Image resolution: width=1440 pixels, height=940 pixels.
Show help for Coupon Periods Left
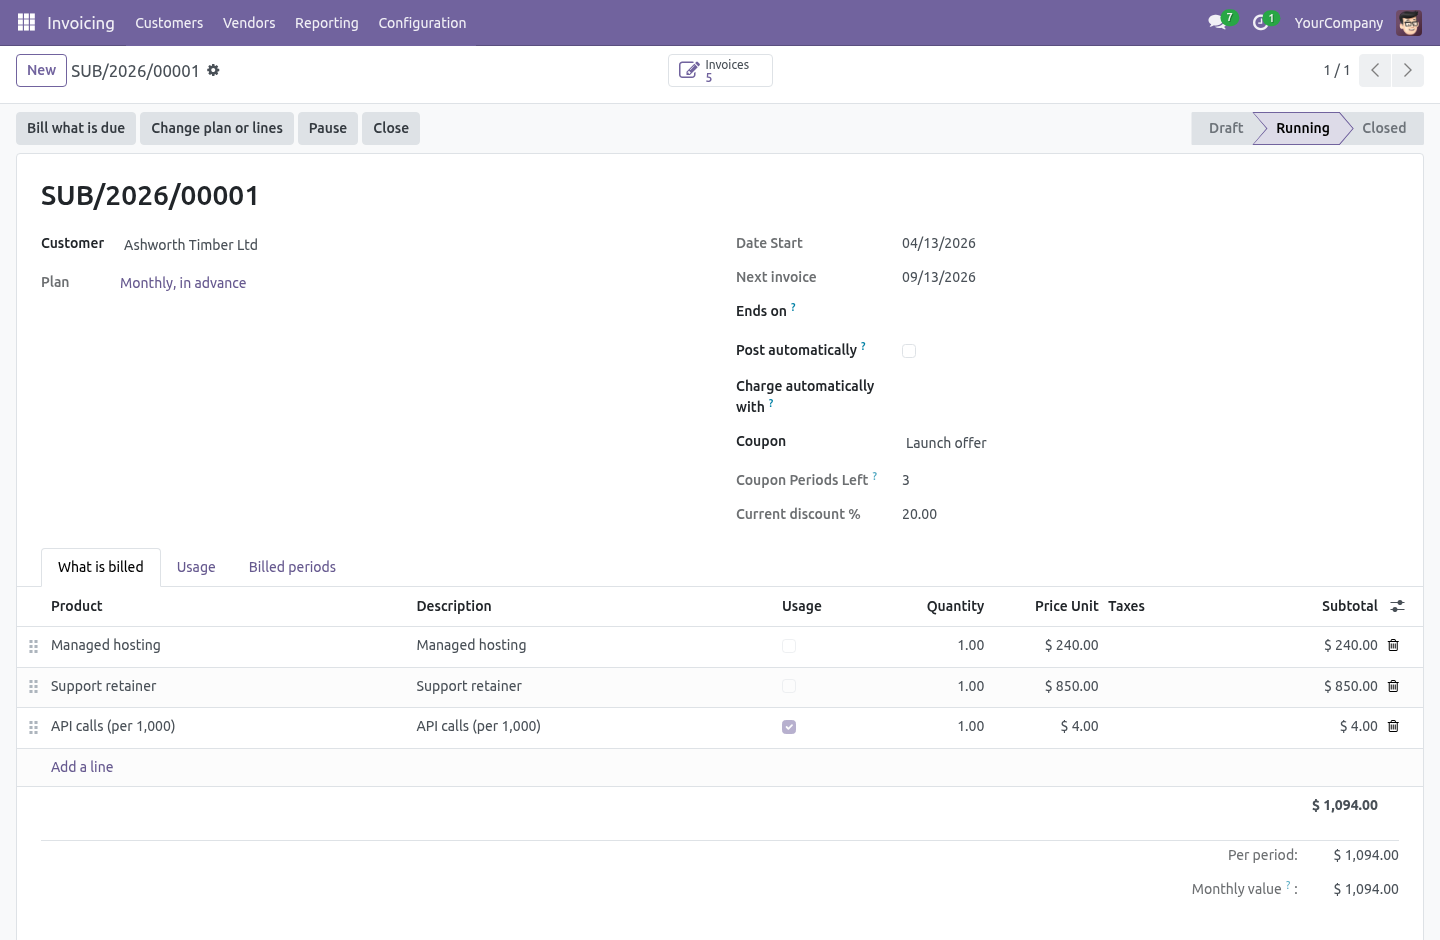[875, 476]
